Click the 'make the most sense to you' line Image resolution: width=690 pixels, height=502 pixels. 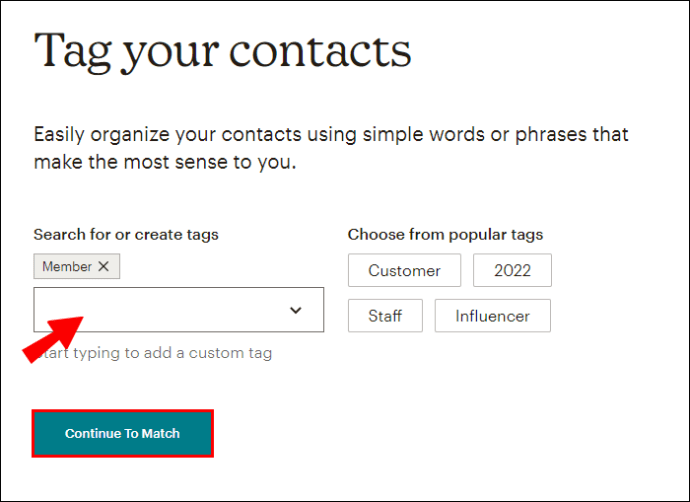click(x=165, y=162)
